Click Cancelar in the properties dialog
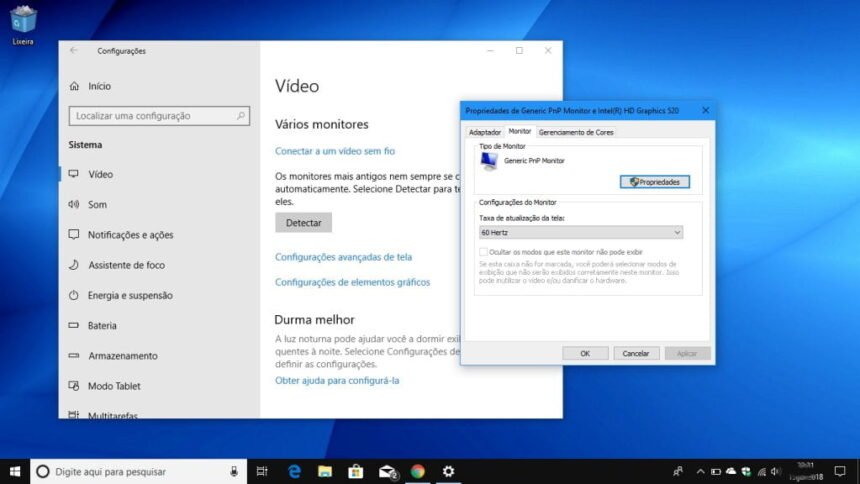This screenshot has height=484, width=860. [636, 353]
